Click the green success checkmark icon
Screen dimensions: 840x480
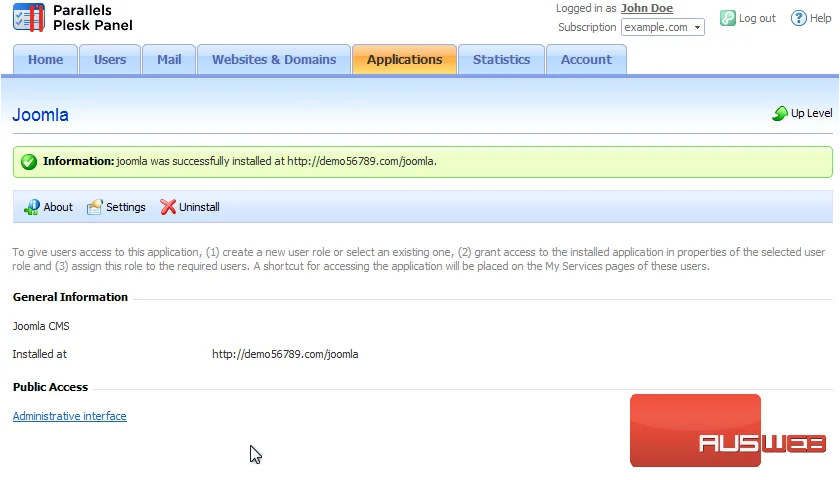point(28,161)
